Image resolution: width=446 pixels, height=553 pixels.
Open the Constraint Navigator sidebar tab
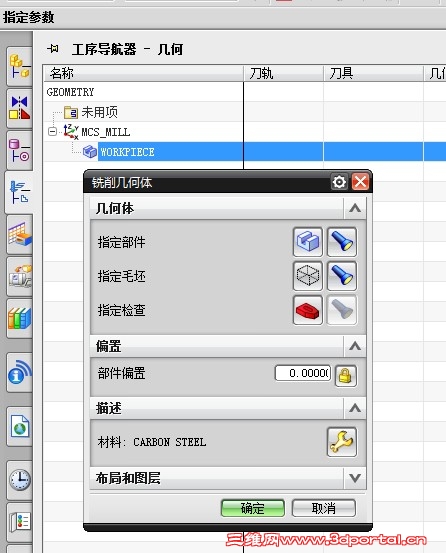pos(19,108)
